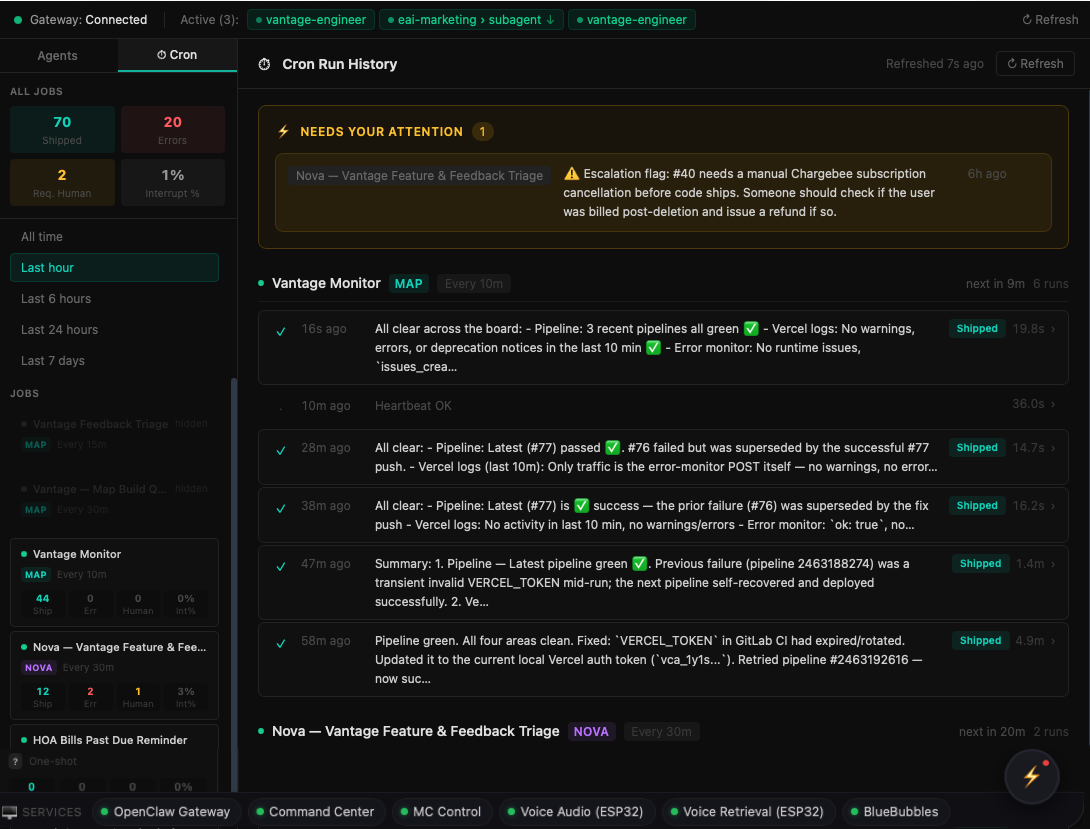
Task: Click the top bar Refresh button
Action: point(1050,20)
